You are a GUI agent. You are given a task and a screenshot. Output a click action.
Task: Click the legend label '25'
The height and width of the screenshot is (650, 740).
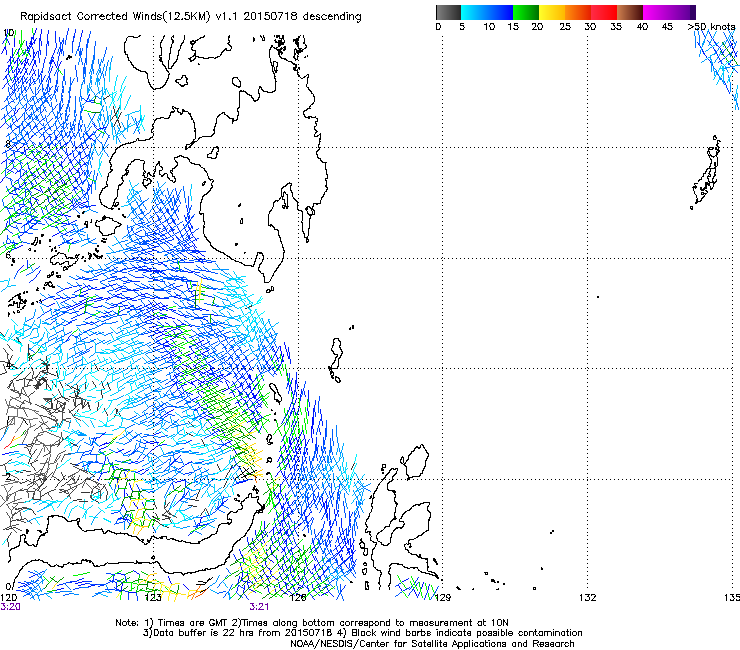(x=565, y=27)
